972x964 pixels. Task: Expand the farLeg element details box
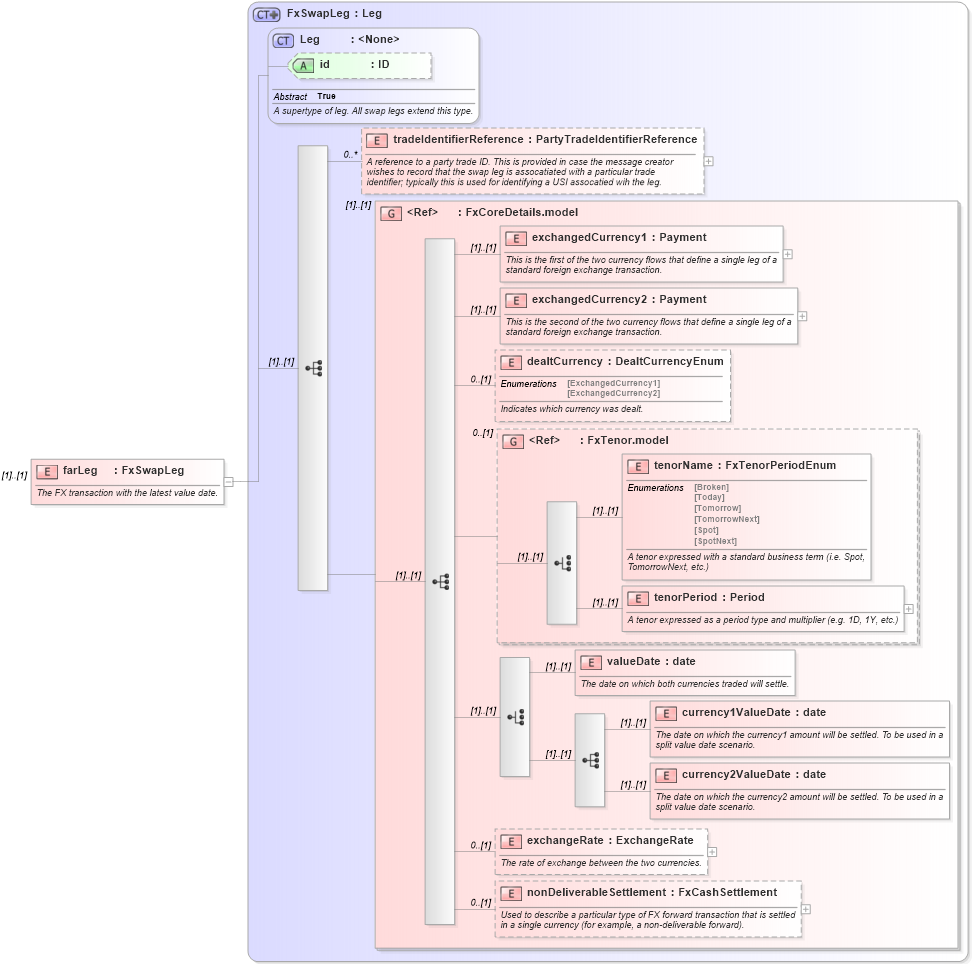tap(228, 480)
